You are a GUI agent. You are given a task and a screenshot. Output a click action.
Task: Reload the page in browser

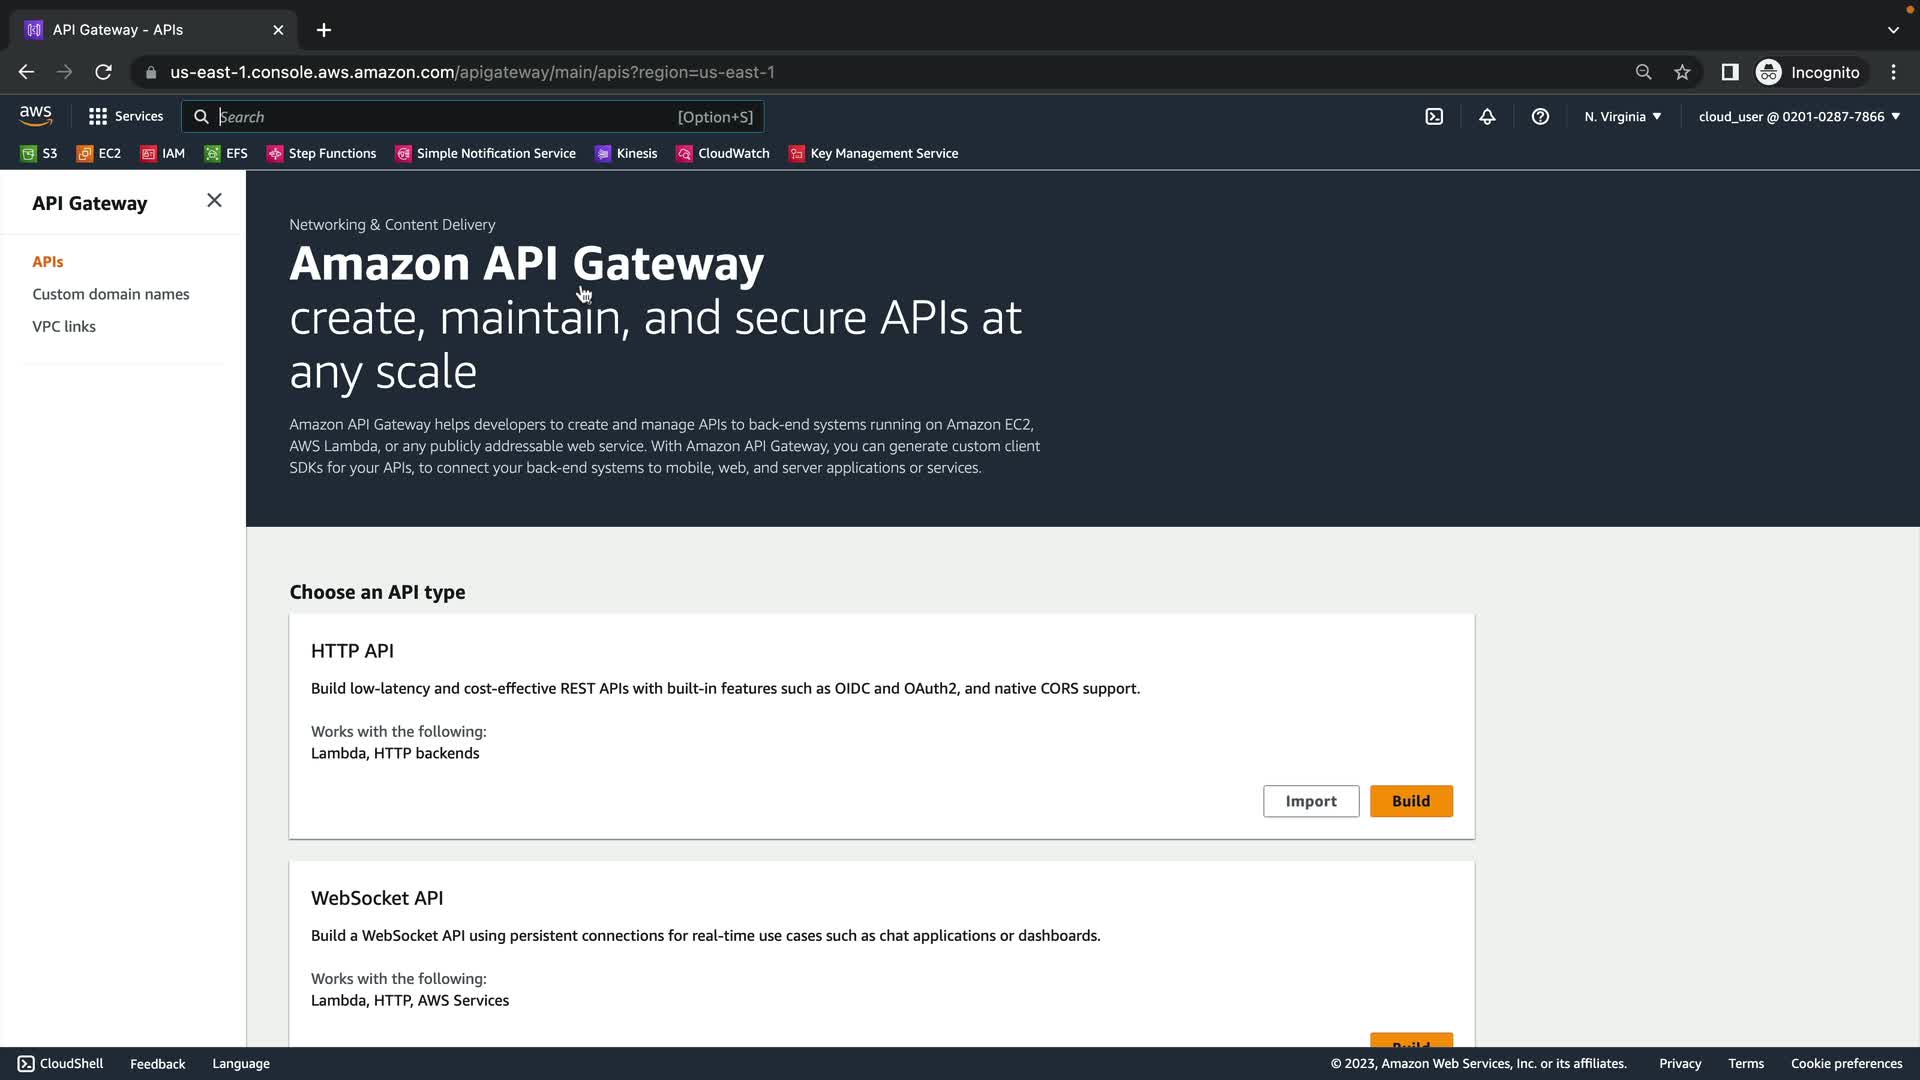103,72
